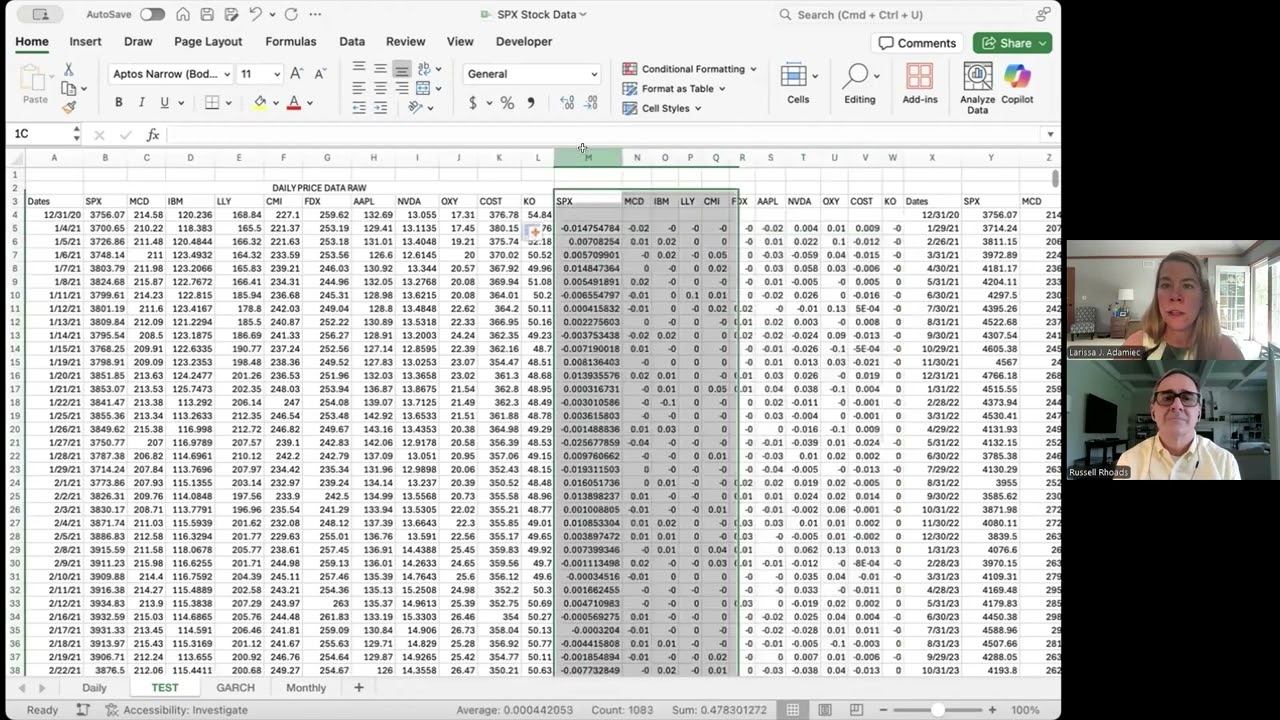Image resolution: width=1280 pixels, height=720 pixels.
Task: Open the Formulas ribbon tab
Action: tap(290, 42)
